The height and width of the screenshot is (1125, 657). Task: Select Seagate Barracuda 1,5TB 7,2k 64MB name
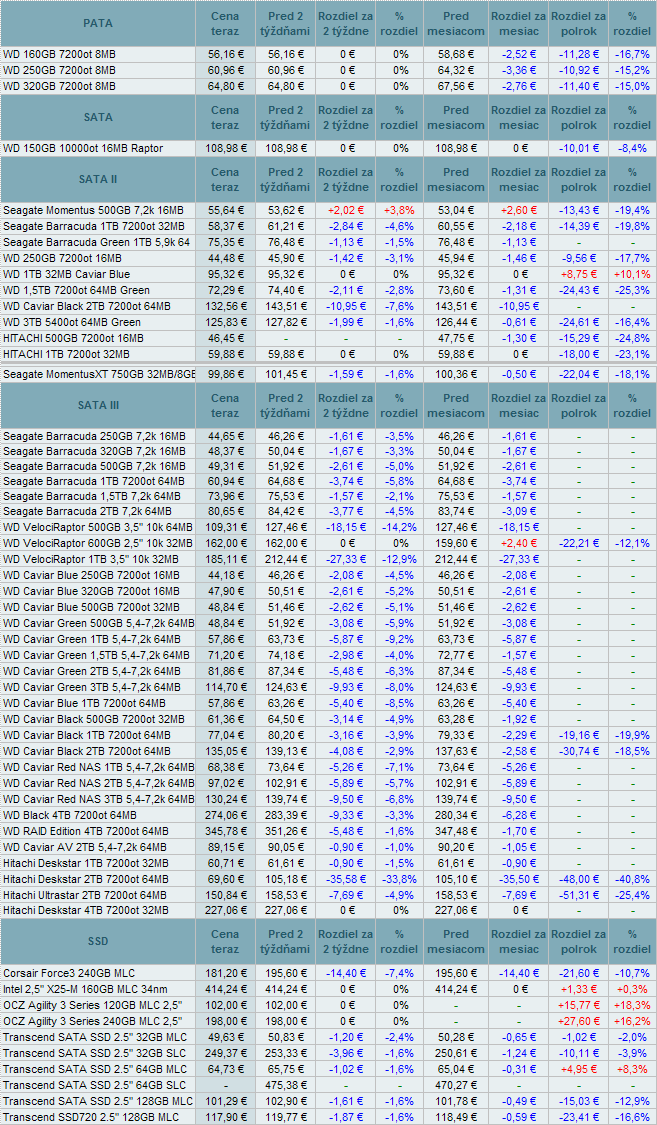pos(92,496)
